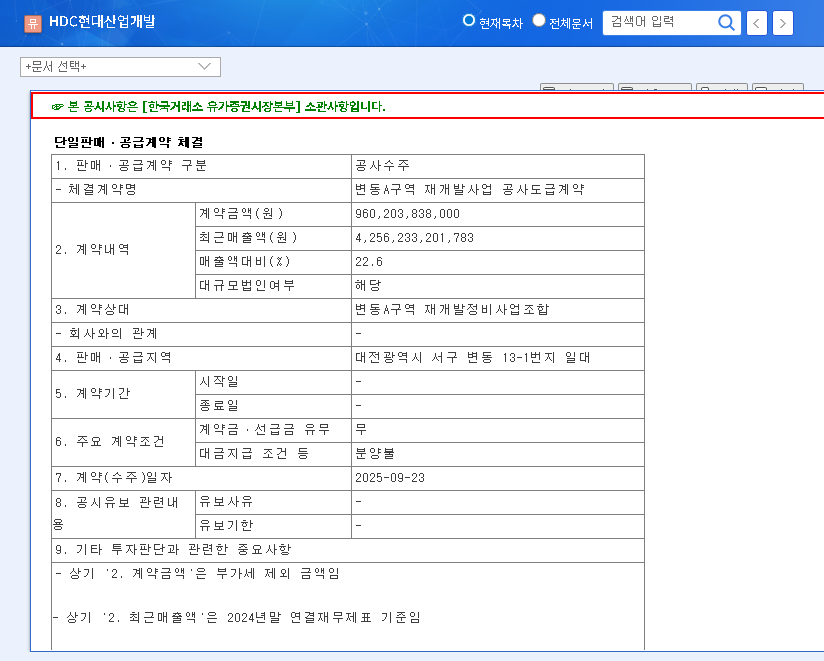Go to next search result arrow

(783, 23)
